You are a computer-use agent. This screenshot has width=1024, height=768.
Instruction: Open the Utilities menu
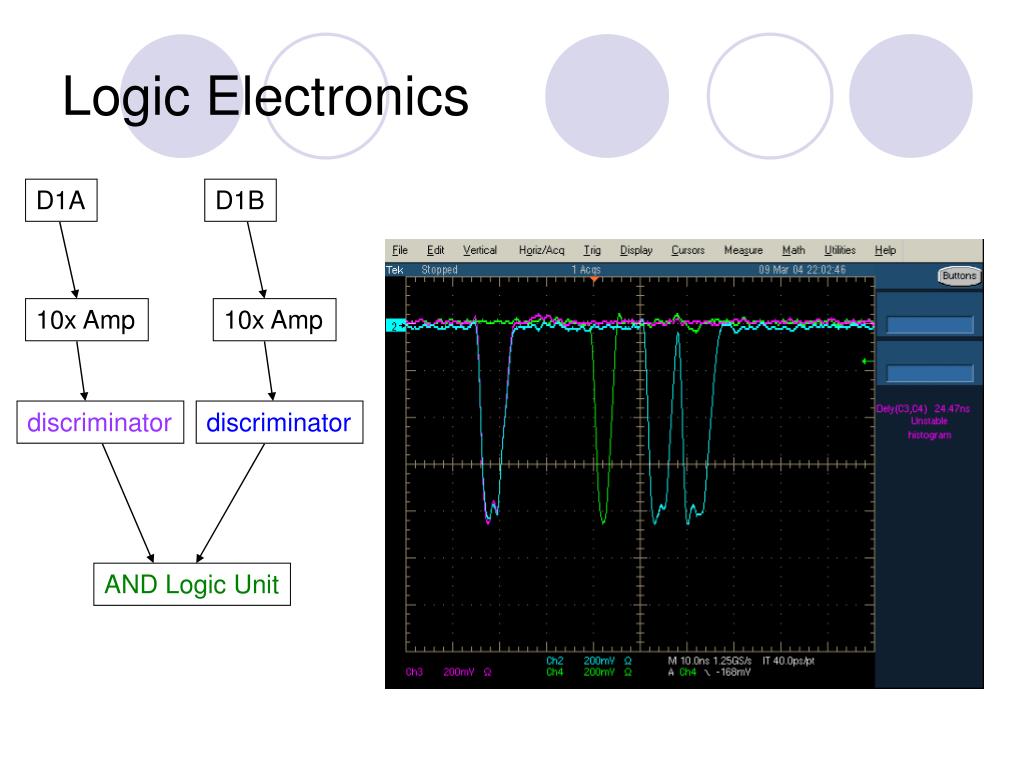click(x=840, y=250)
